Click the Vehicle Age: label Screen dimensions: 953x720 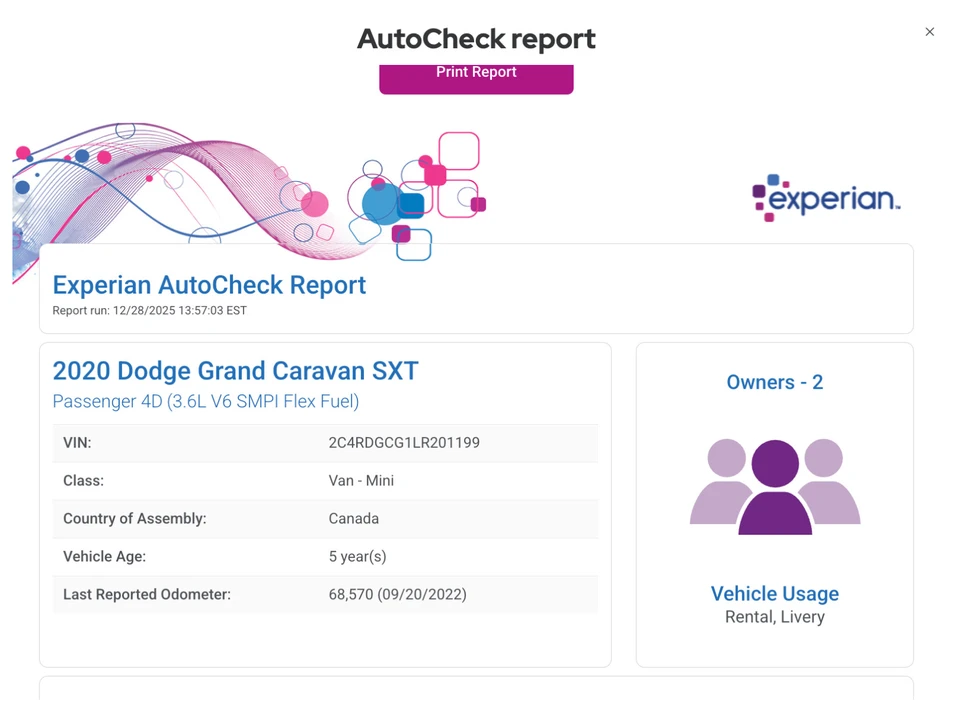pyautogui.click(x=105, y=557)
